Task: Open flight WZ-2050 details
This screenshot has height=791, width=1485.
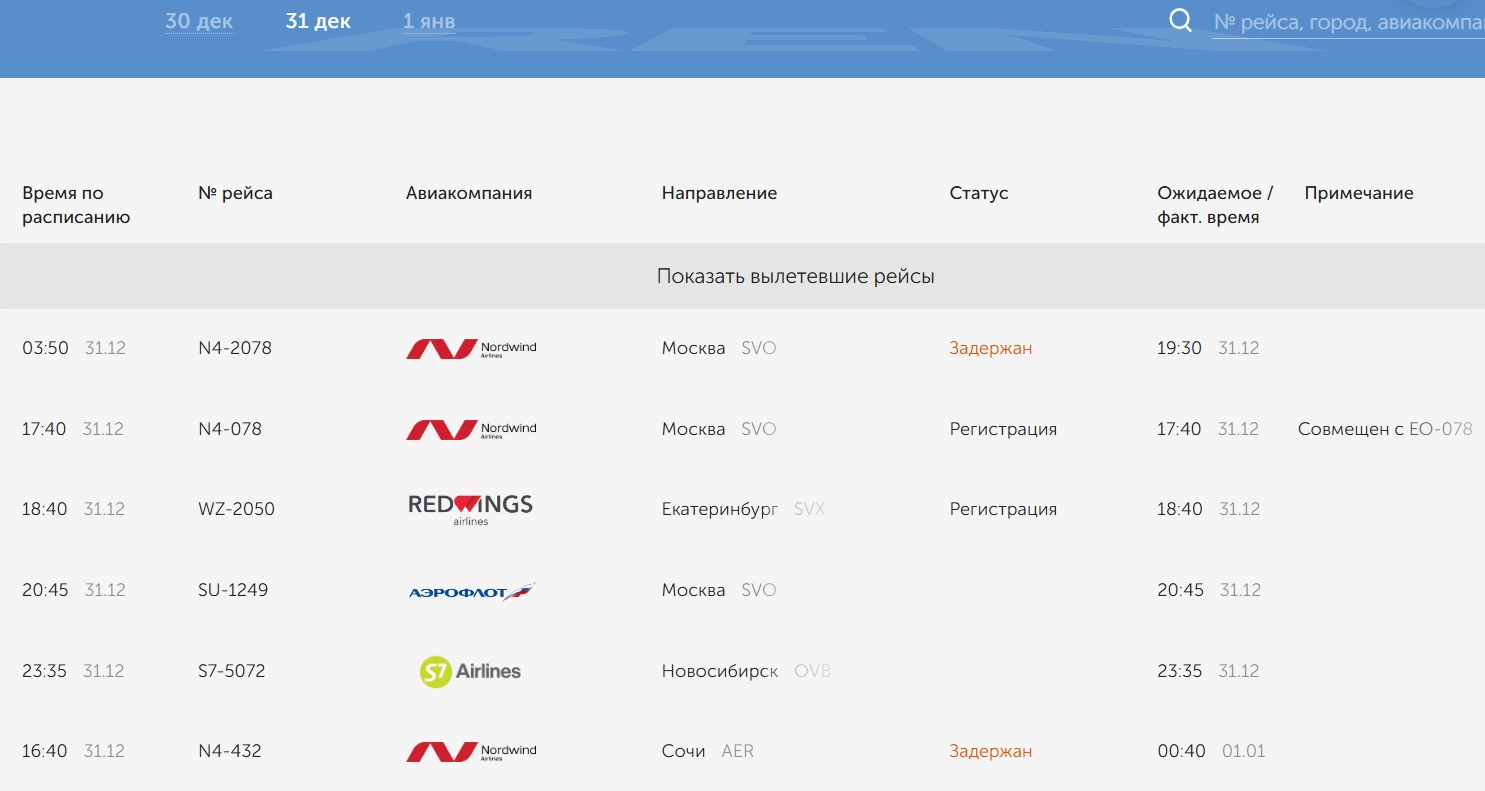Action: tap(236, 509)
